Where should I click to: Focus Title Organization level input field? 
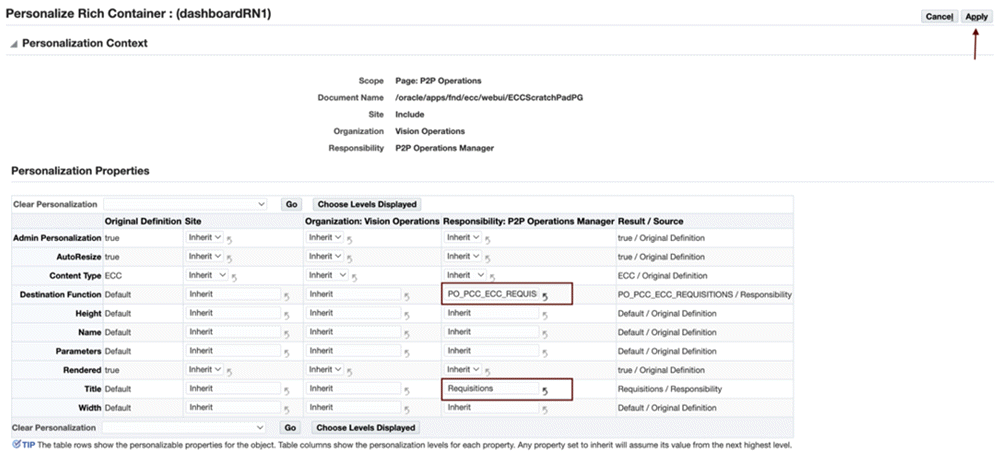click(354, 388)
